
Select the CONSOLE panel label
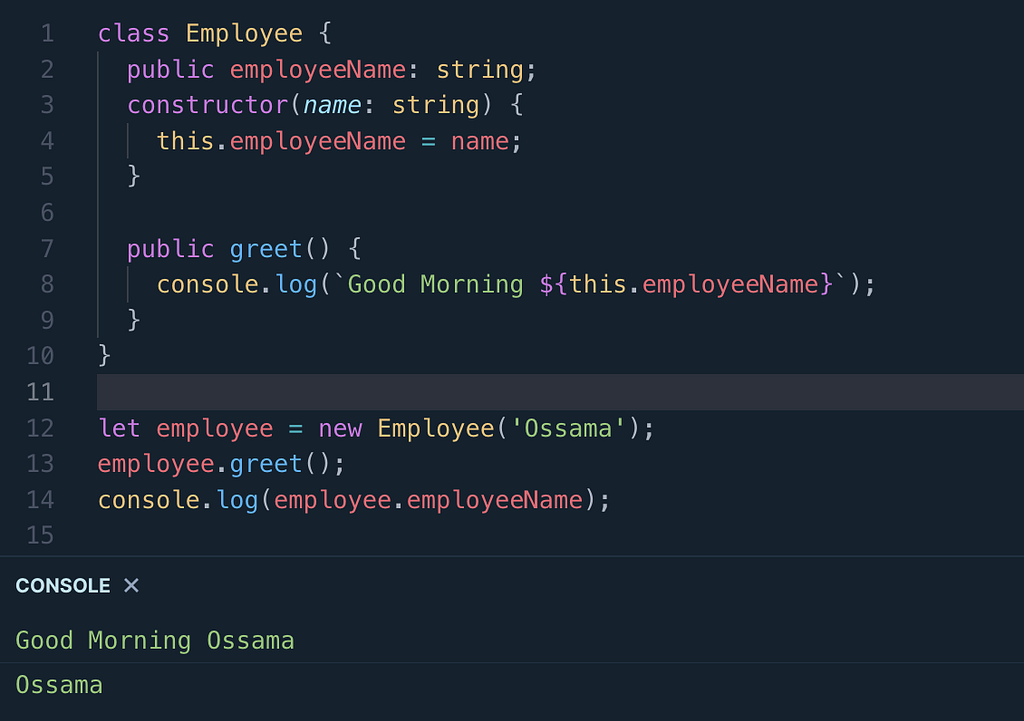click(63, 586)
